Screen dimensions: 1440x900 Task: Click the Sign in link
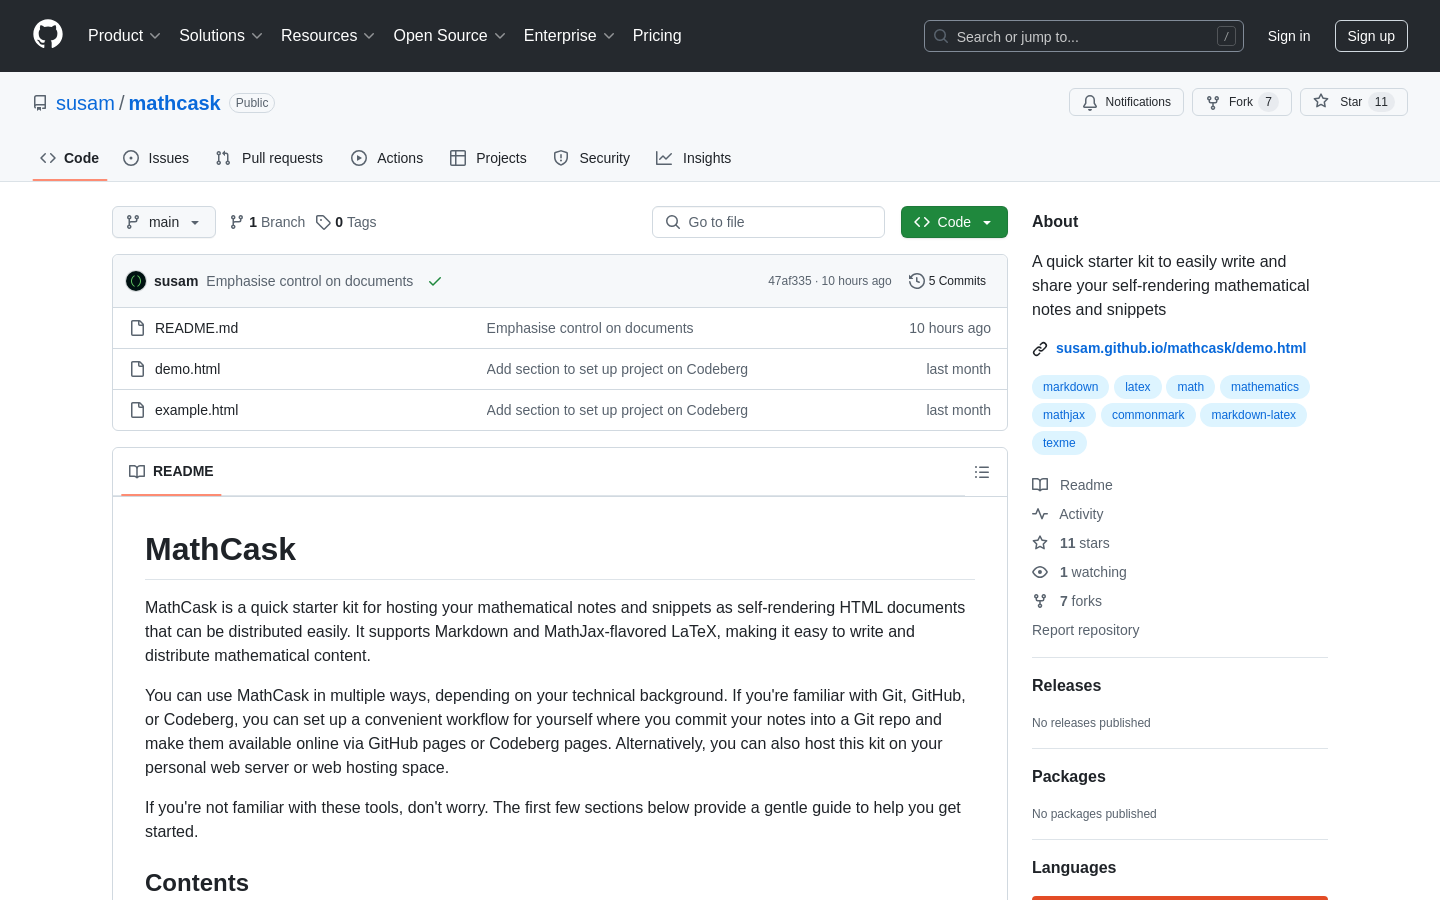point(1289,36)
